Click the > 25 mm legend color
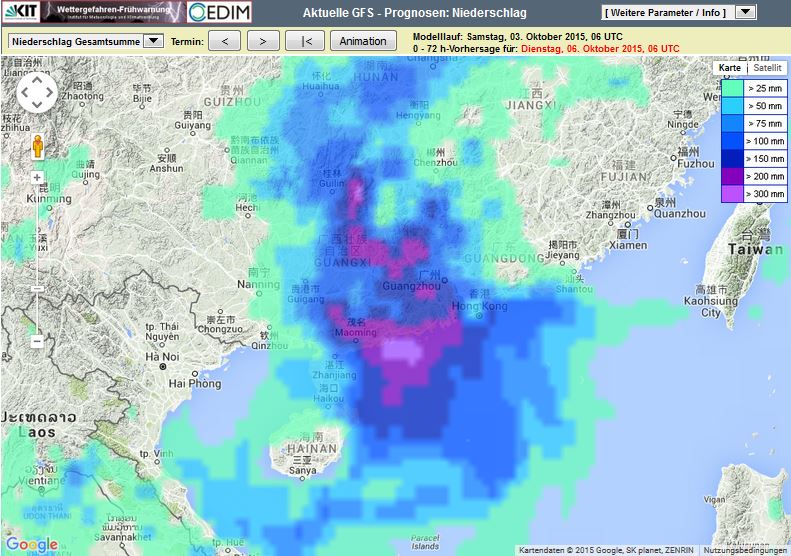The height and width of the screenshot is (556, 791). click(x=731, y=88)
